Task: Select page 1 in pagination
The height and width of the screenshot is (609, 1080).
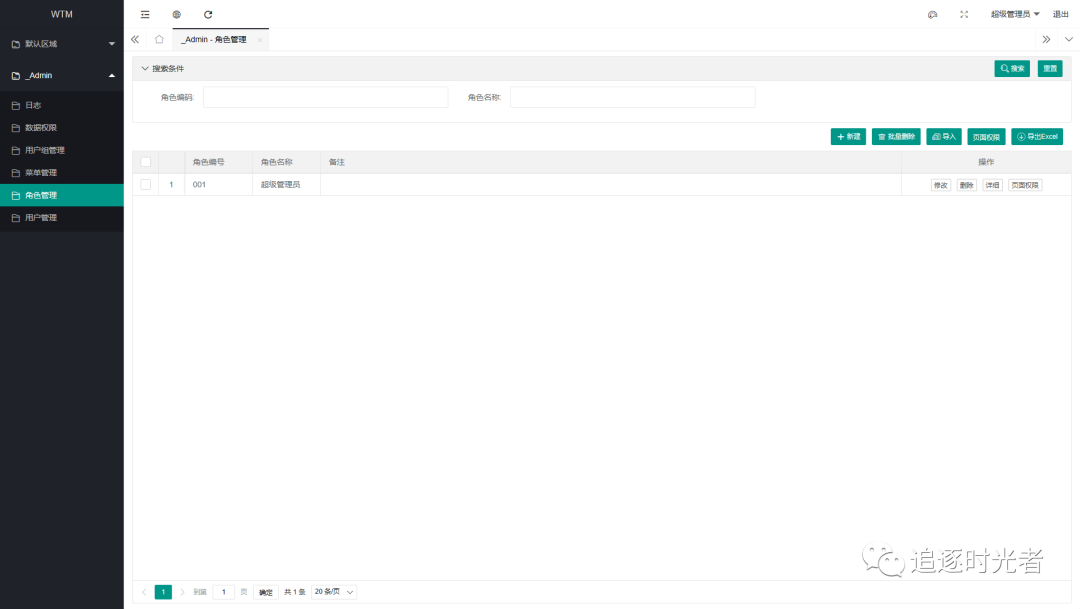Action: click(163, 592)
